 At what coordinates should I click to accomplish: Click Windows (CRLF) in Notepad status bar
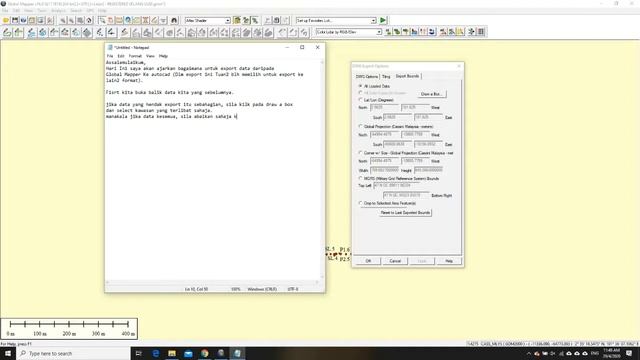click(262, 289)
